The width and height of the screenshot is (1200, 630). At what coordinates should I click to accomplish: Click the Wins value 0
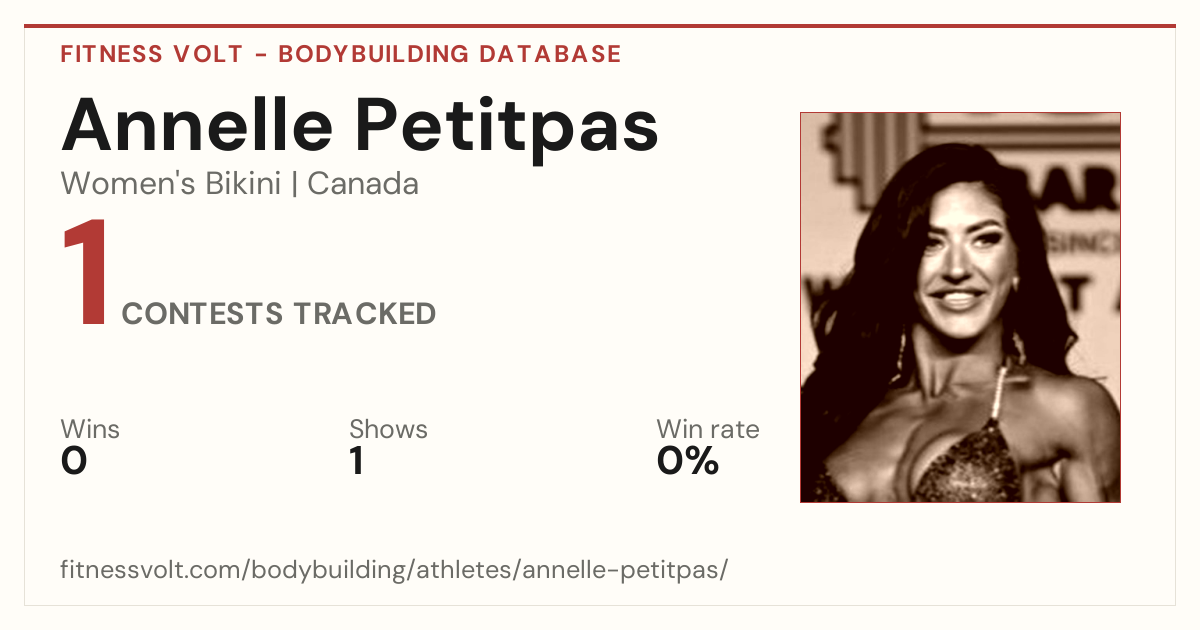click(x=74, y=461)
